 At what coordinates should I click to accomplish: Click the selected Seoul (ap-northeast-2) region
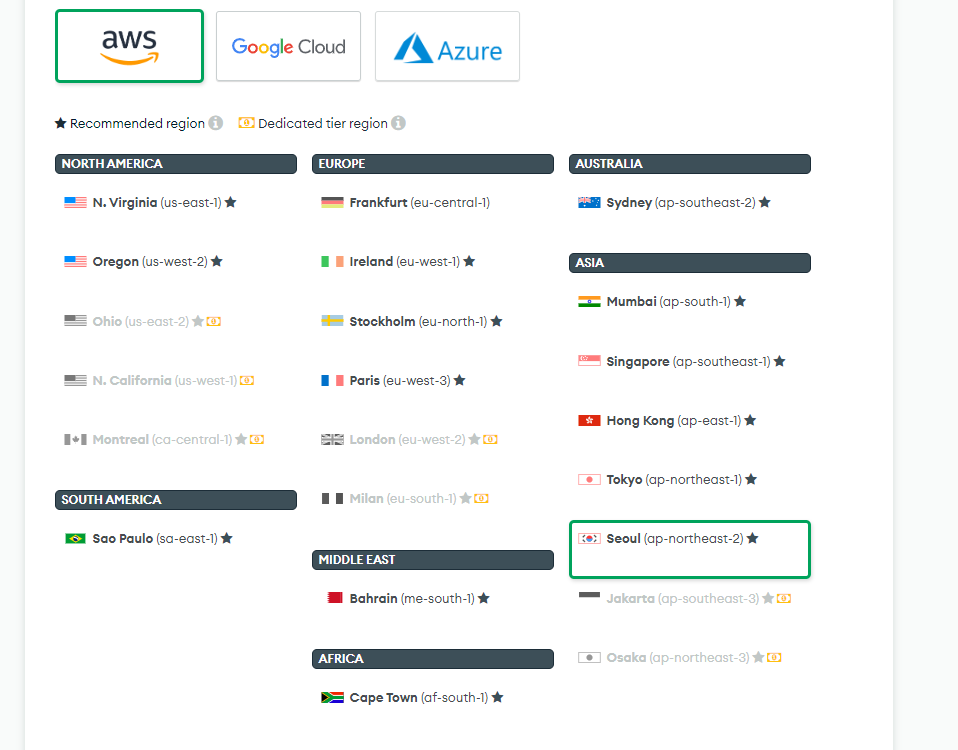coord(690,549)
